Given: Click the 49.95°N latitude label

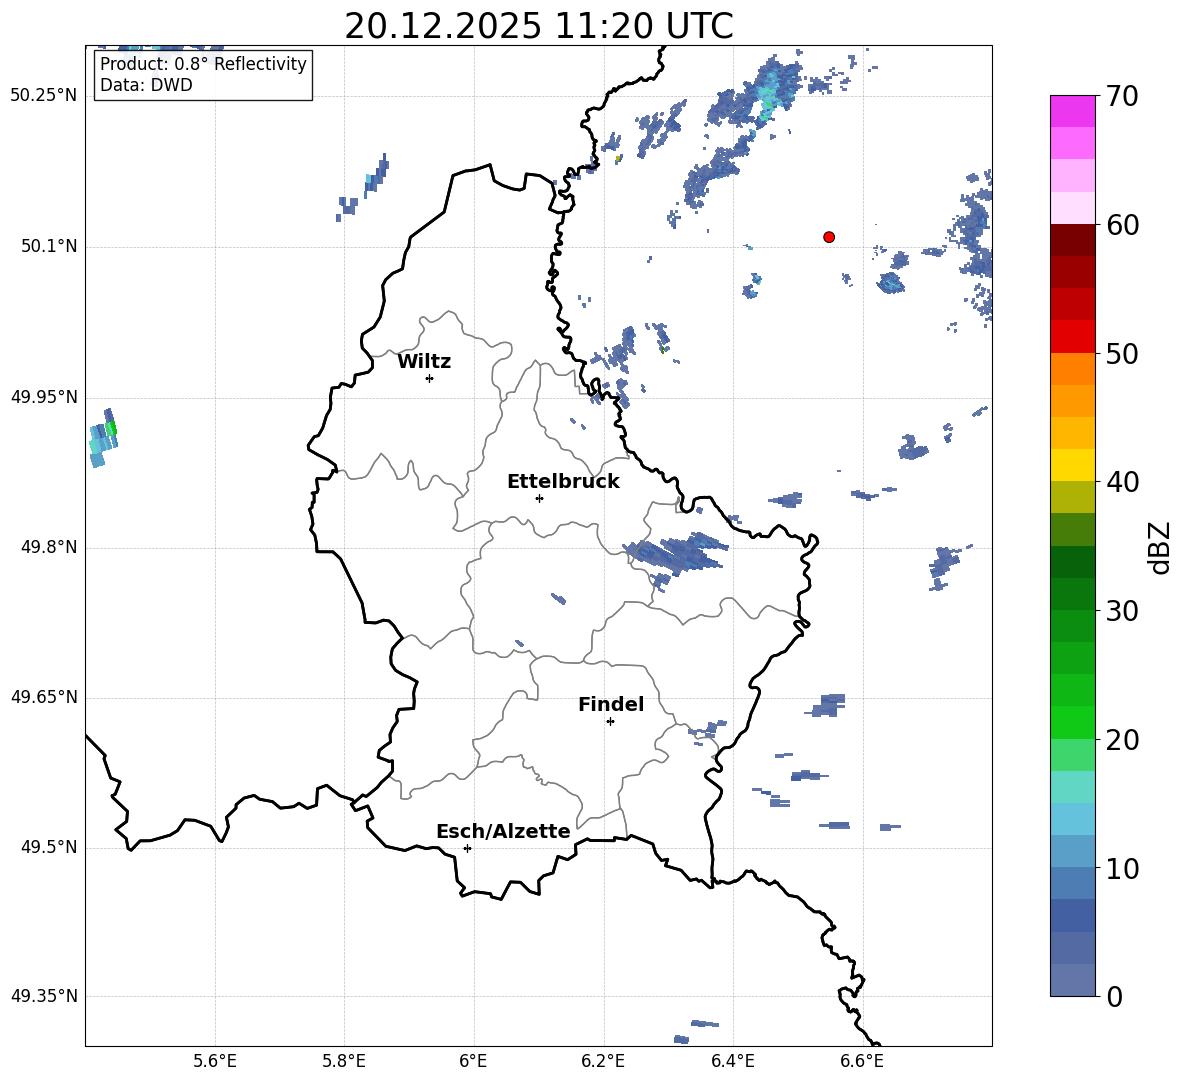Looking at the screenshot, I should (44, 397).
